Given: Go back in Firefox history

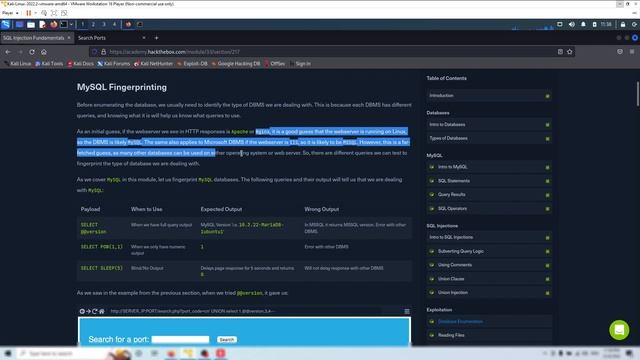Looking at the screenshot, I should tap(8, 52).
